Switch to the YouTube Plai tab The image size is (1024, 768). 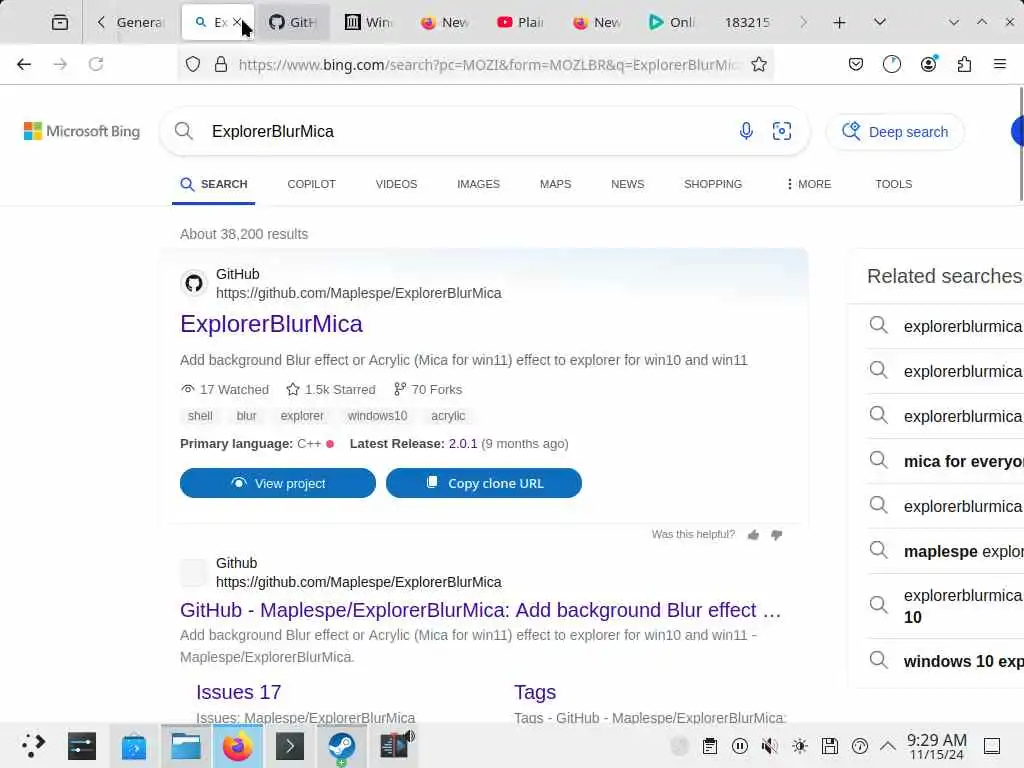click(x=520, y=22)
